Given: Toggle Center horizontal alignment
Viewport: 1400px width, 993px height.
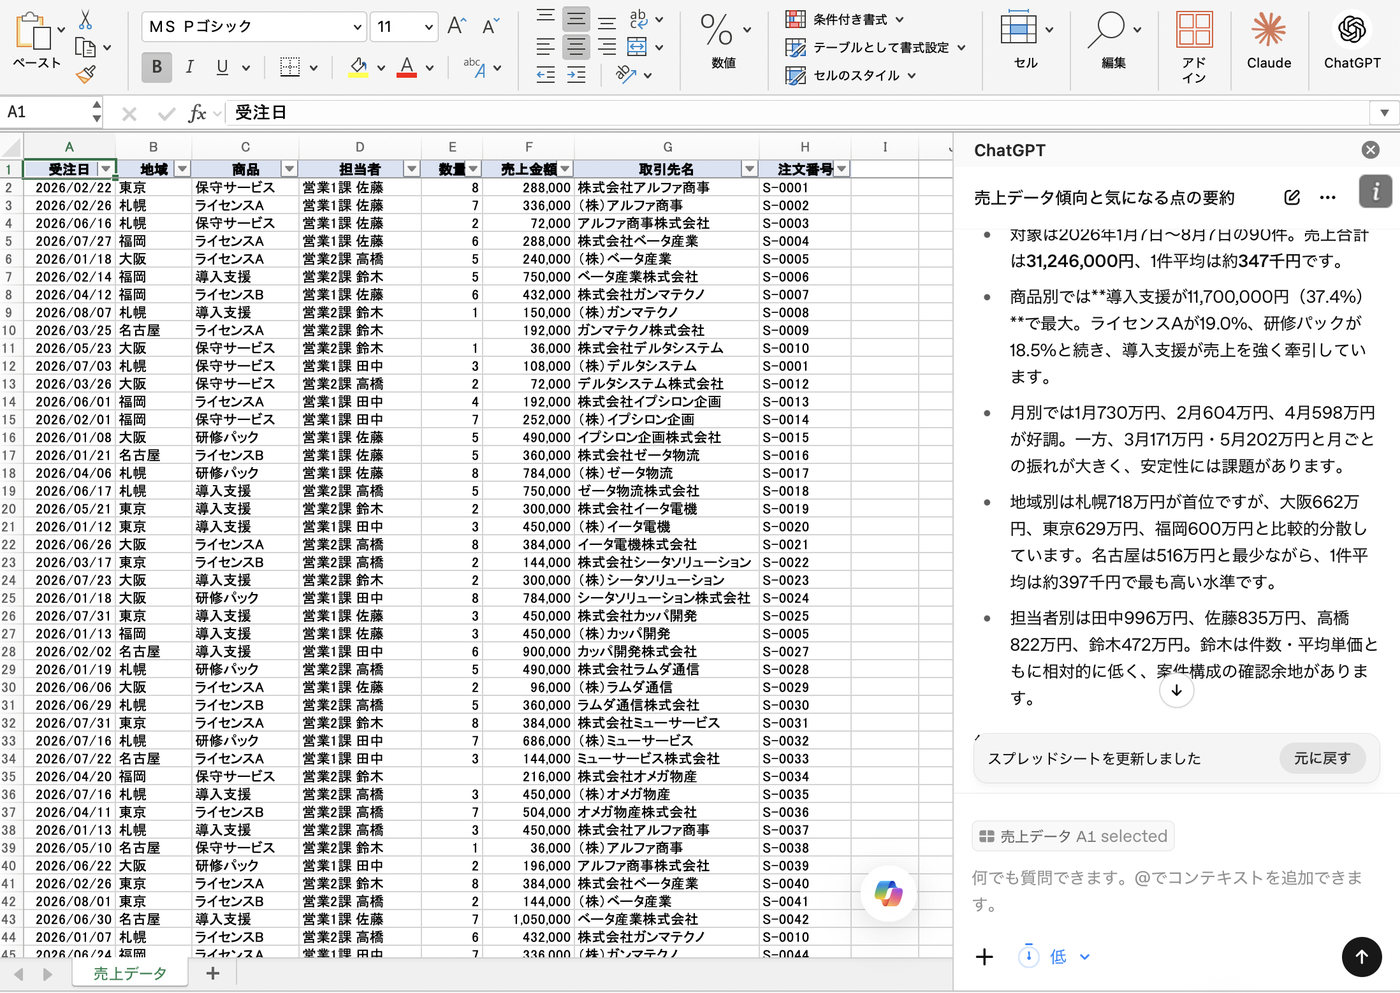Looking at the screenshot, I should [x=576, y=46].
